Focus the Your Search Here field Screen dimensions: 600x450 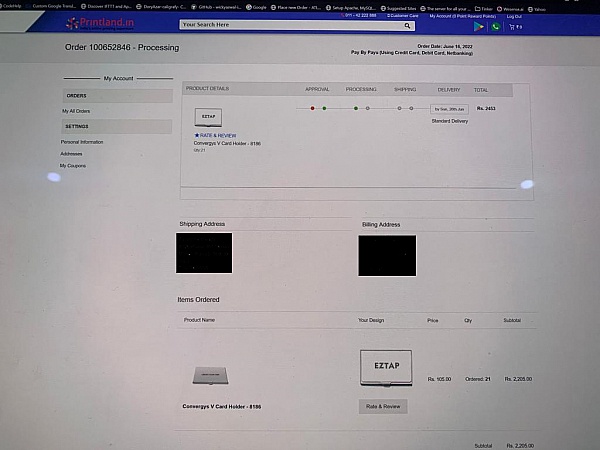pyautogui.click(x=297, y=25)
